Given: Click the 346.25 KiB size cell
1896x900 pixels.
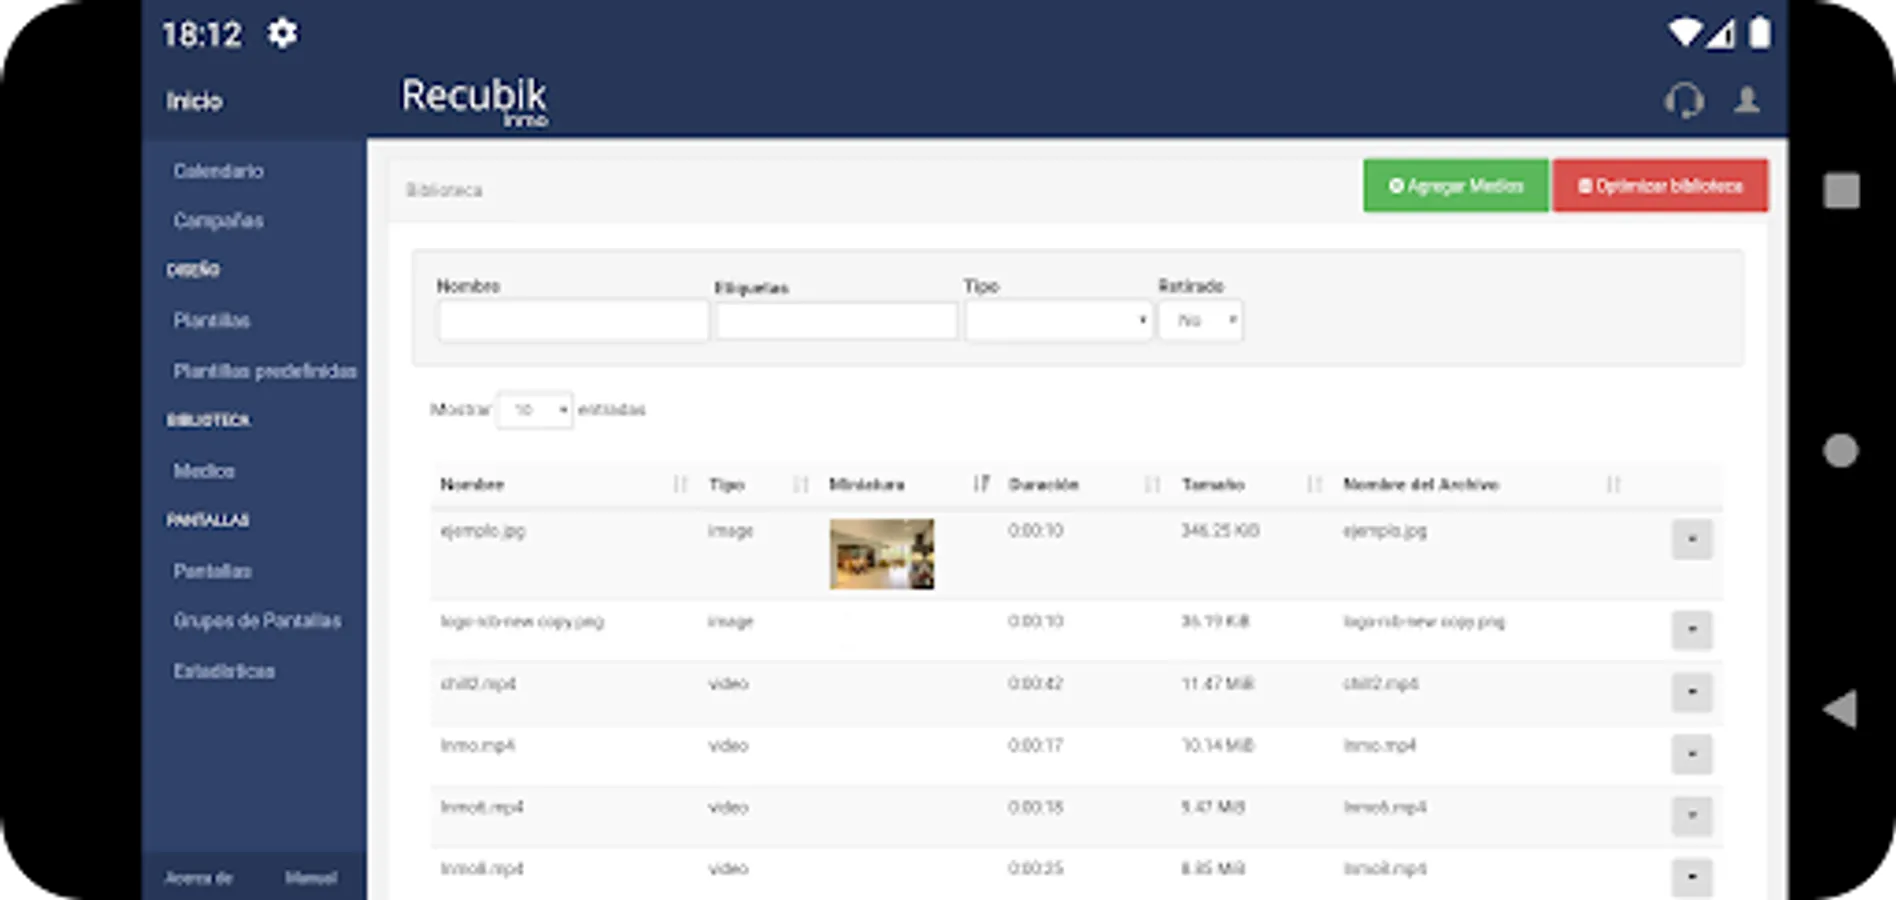Looking at the screenshot, I should (x=1220, y=531).
